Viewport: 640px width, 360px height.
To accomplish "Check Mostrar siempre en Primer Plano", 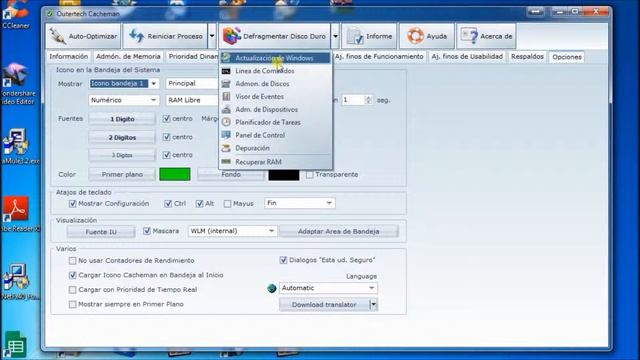I will point(73,304).
